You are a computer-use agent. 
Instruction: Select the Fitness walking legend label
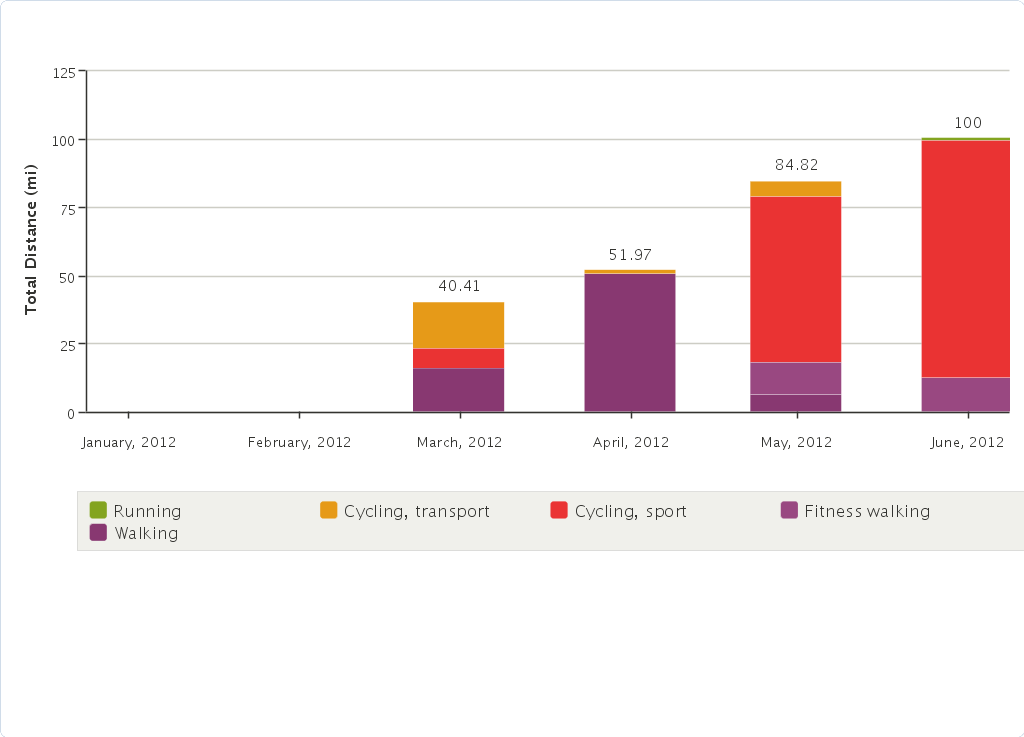867,511
